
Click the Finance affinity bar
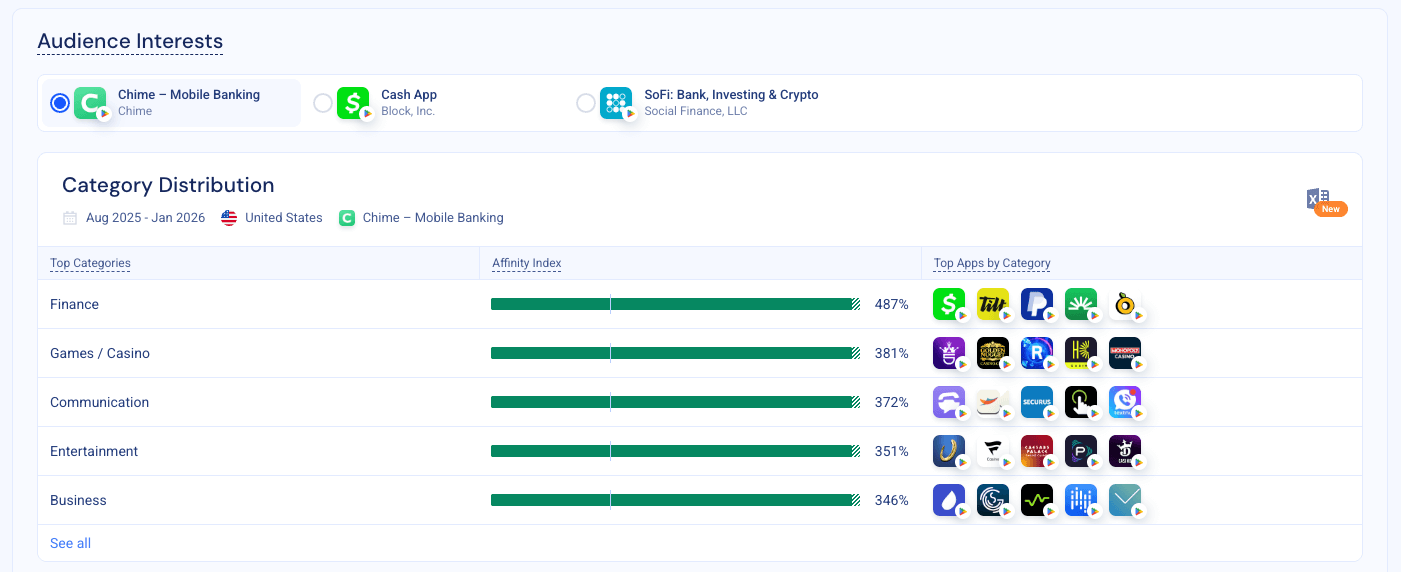click(x=675, y=304)
